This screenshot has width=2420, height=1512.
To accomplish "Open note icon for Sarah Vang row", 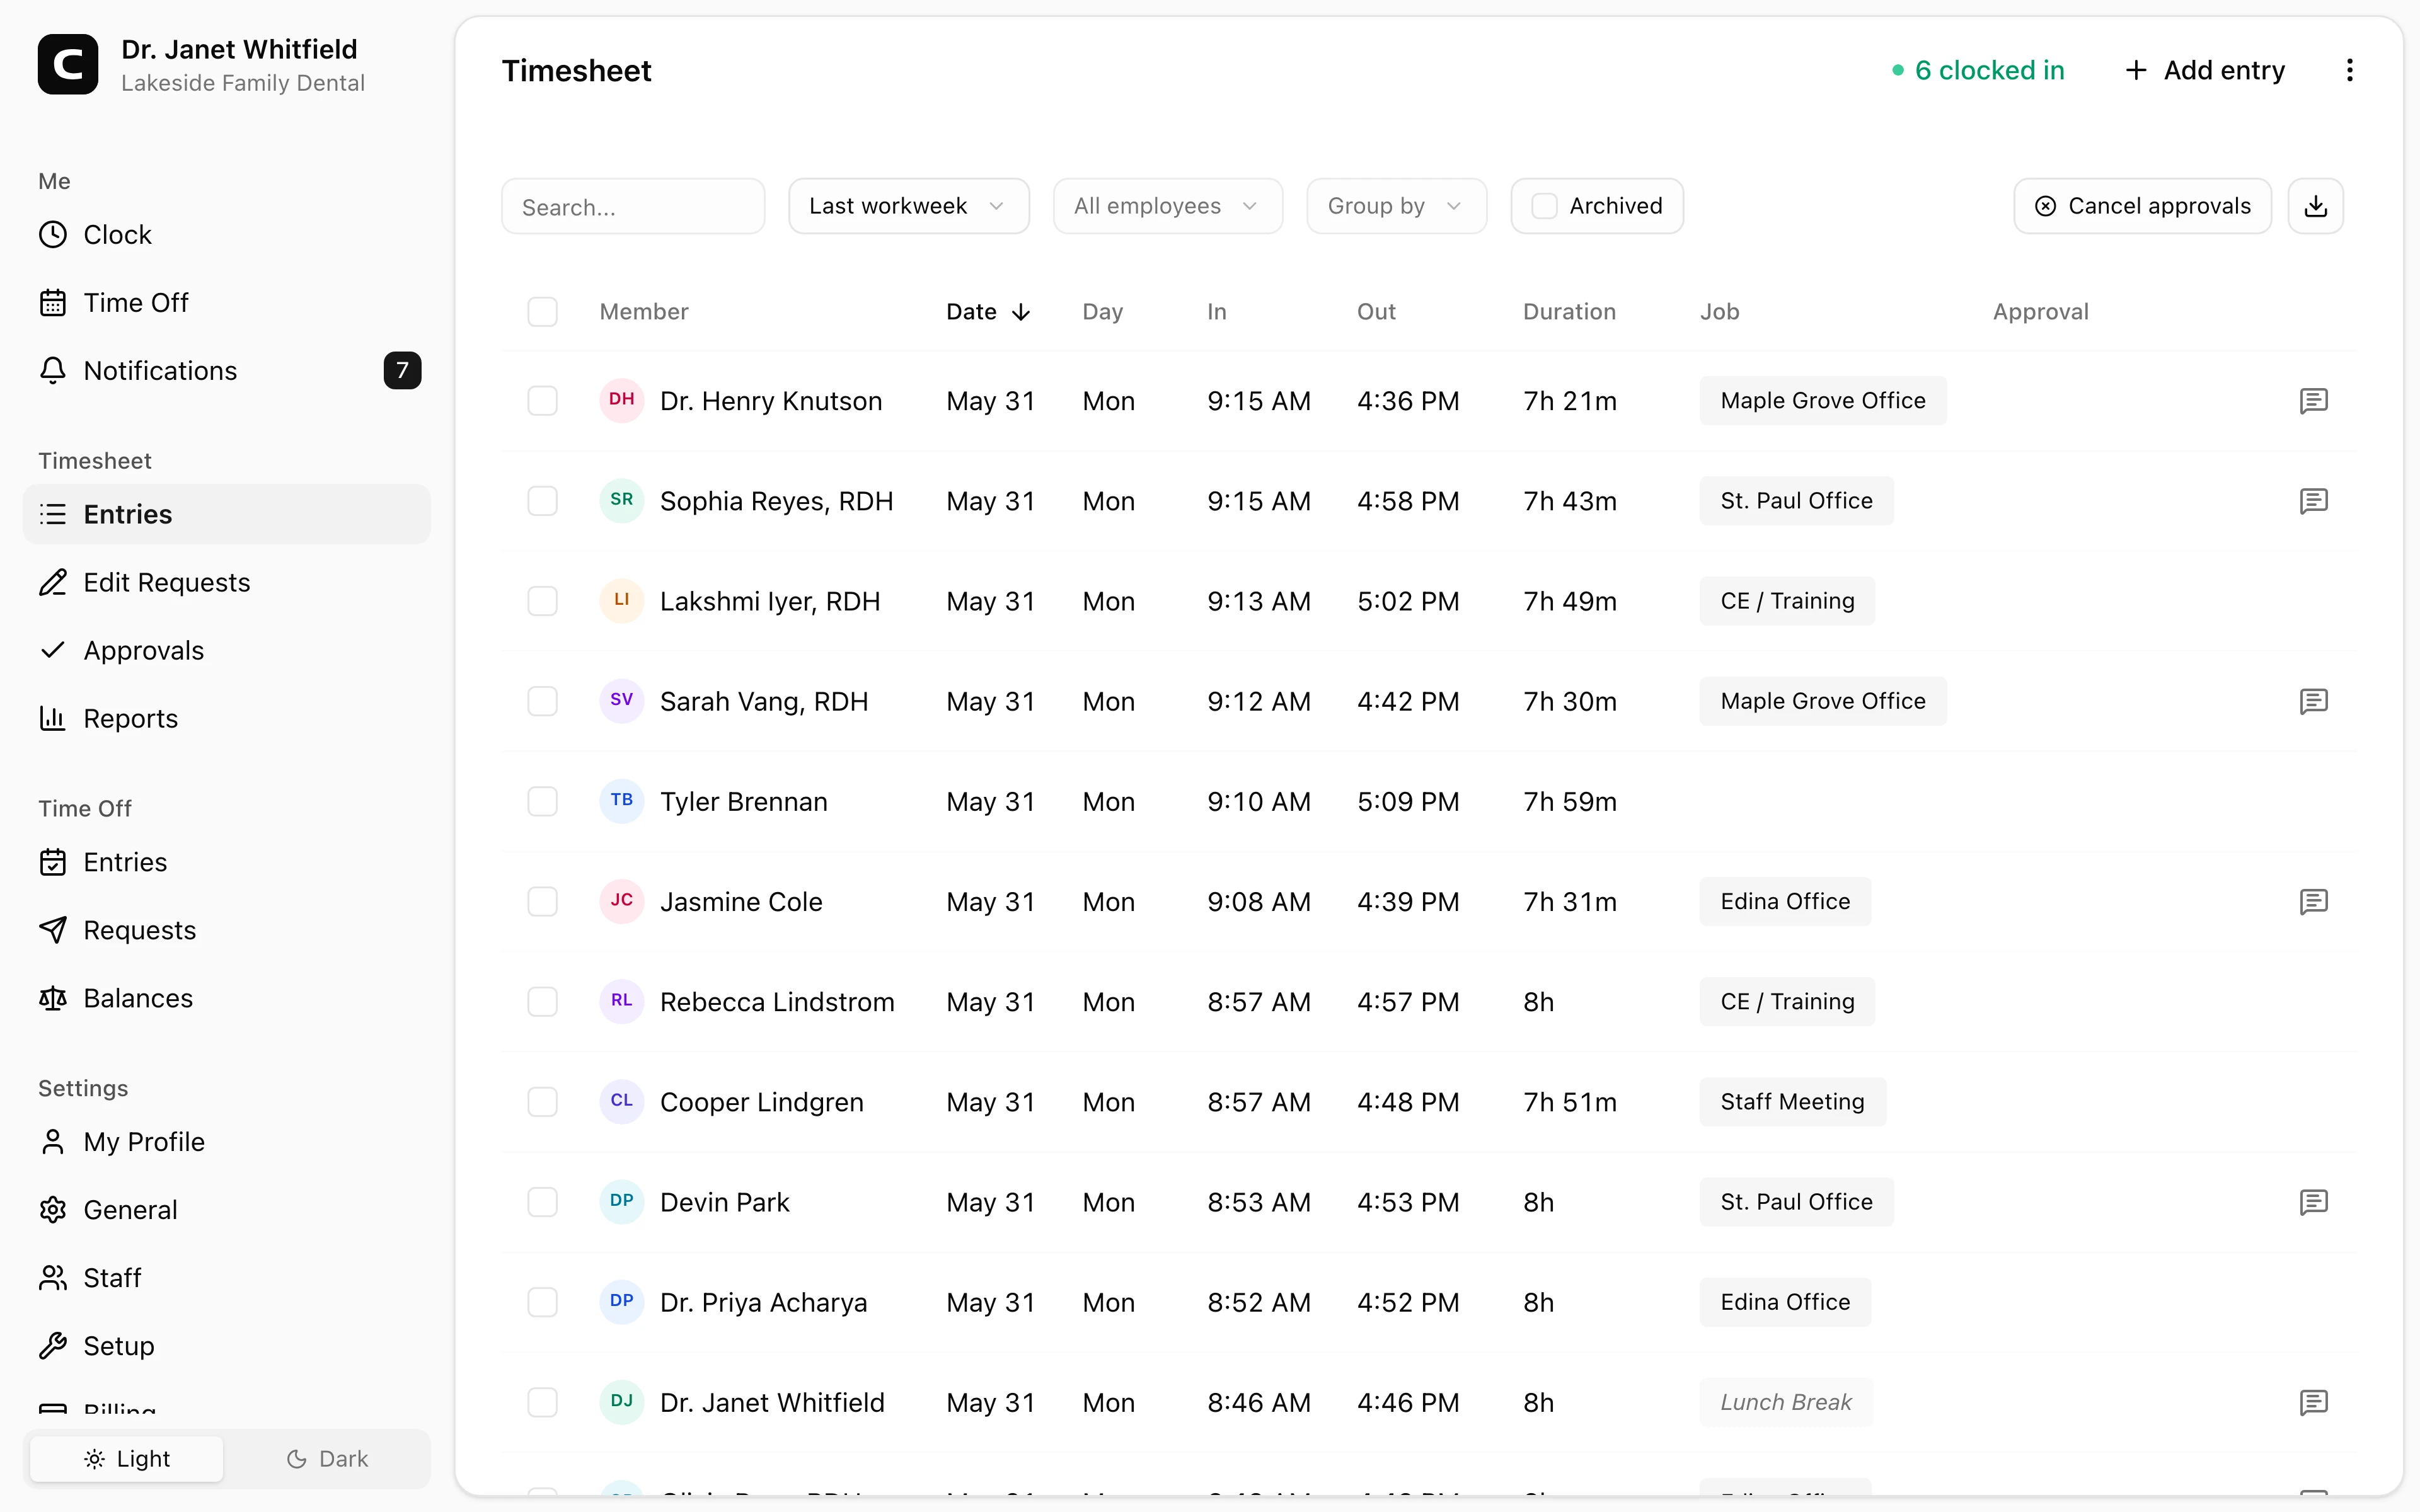I will pos(2313,701).
